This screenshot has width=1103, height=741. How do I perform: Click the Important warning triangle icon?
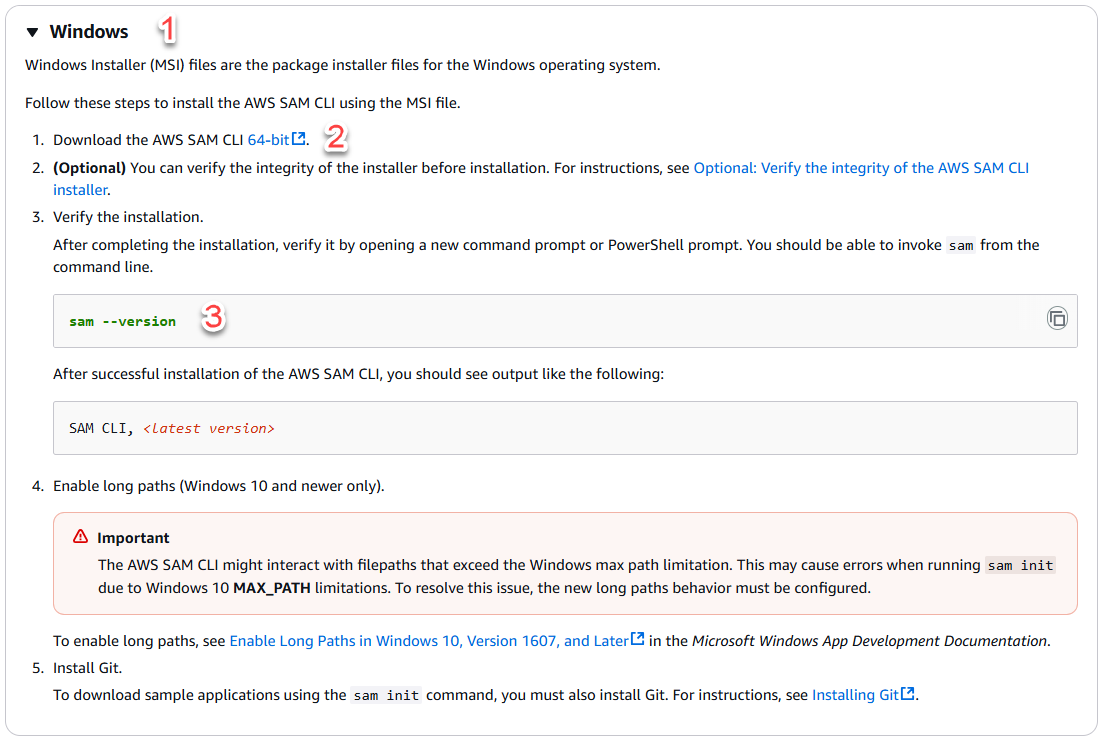[80, 537]
